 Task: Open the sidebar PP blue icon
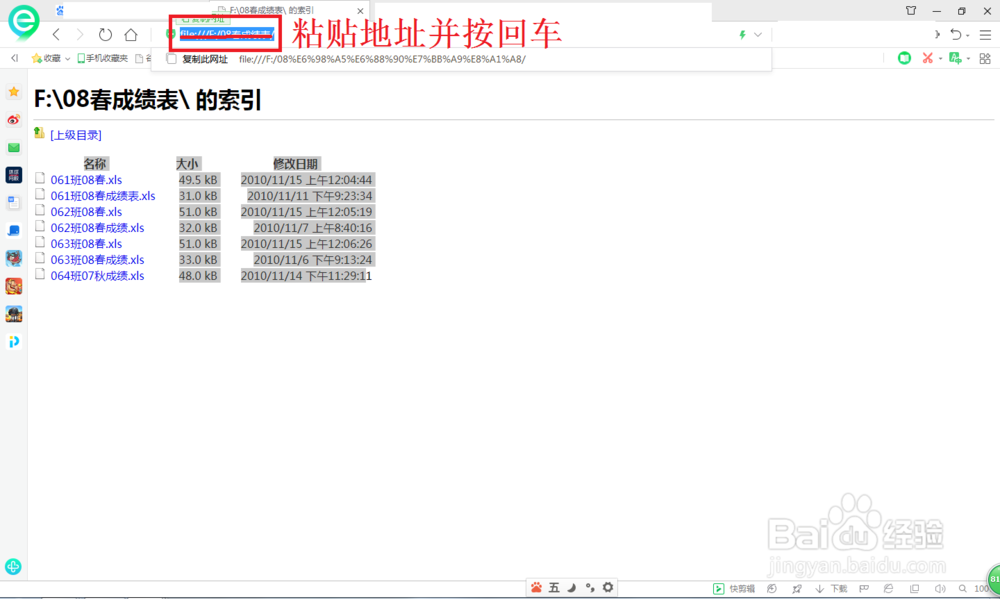click(13, 341)
